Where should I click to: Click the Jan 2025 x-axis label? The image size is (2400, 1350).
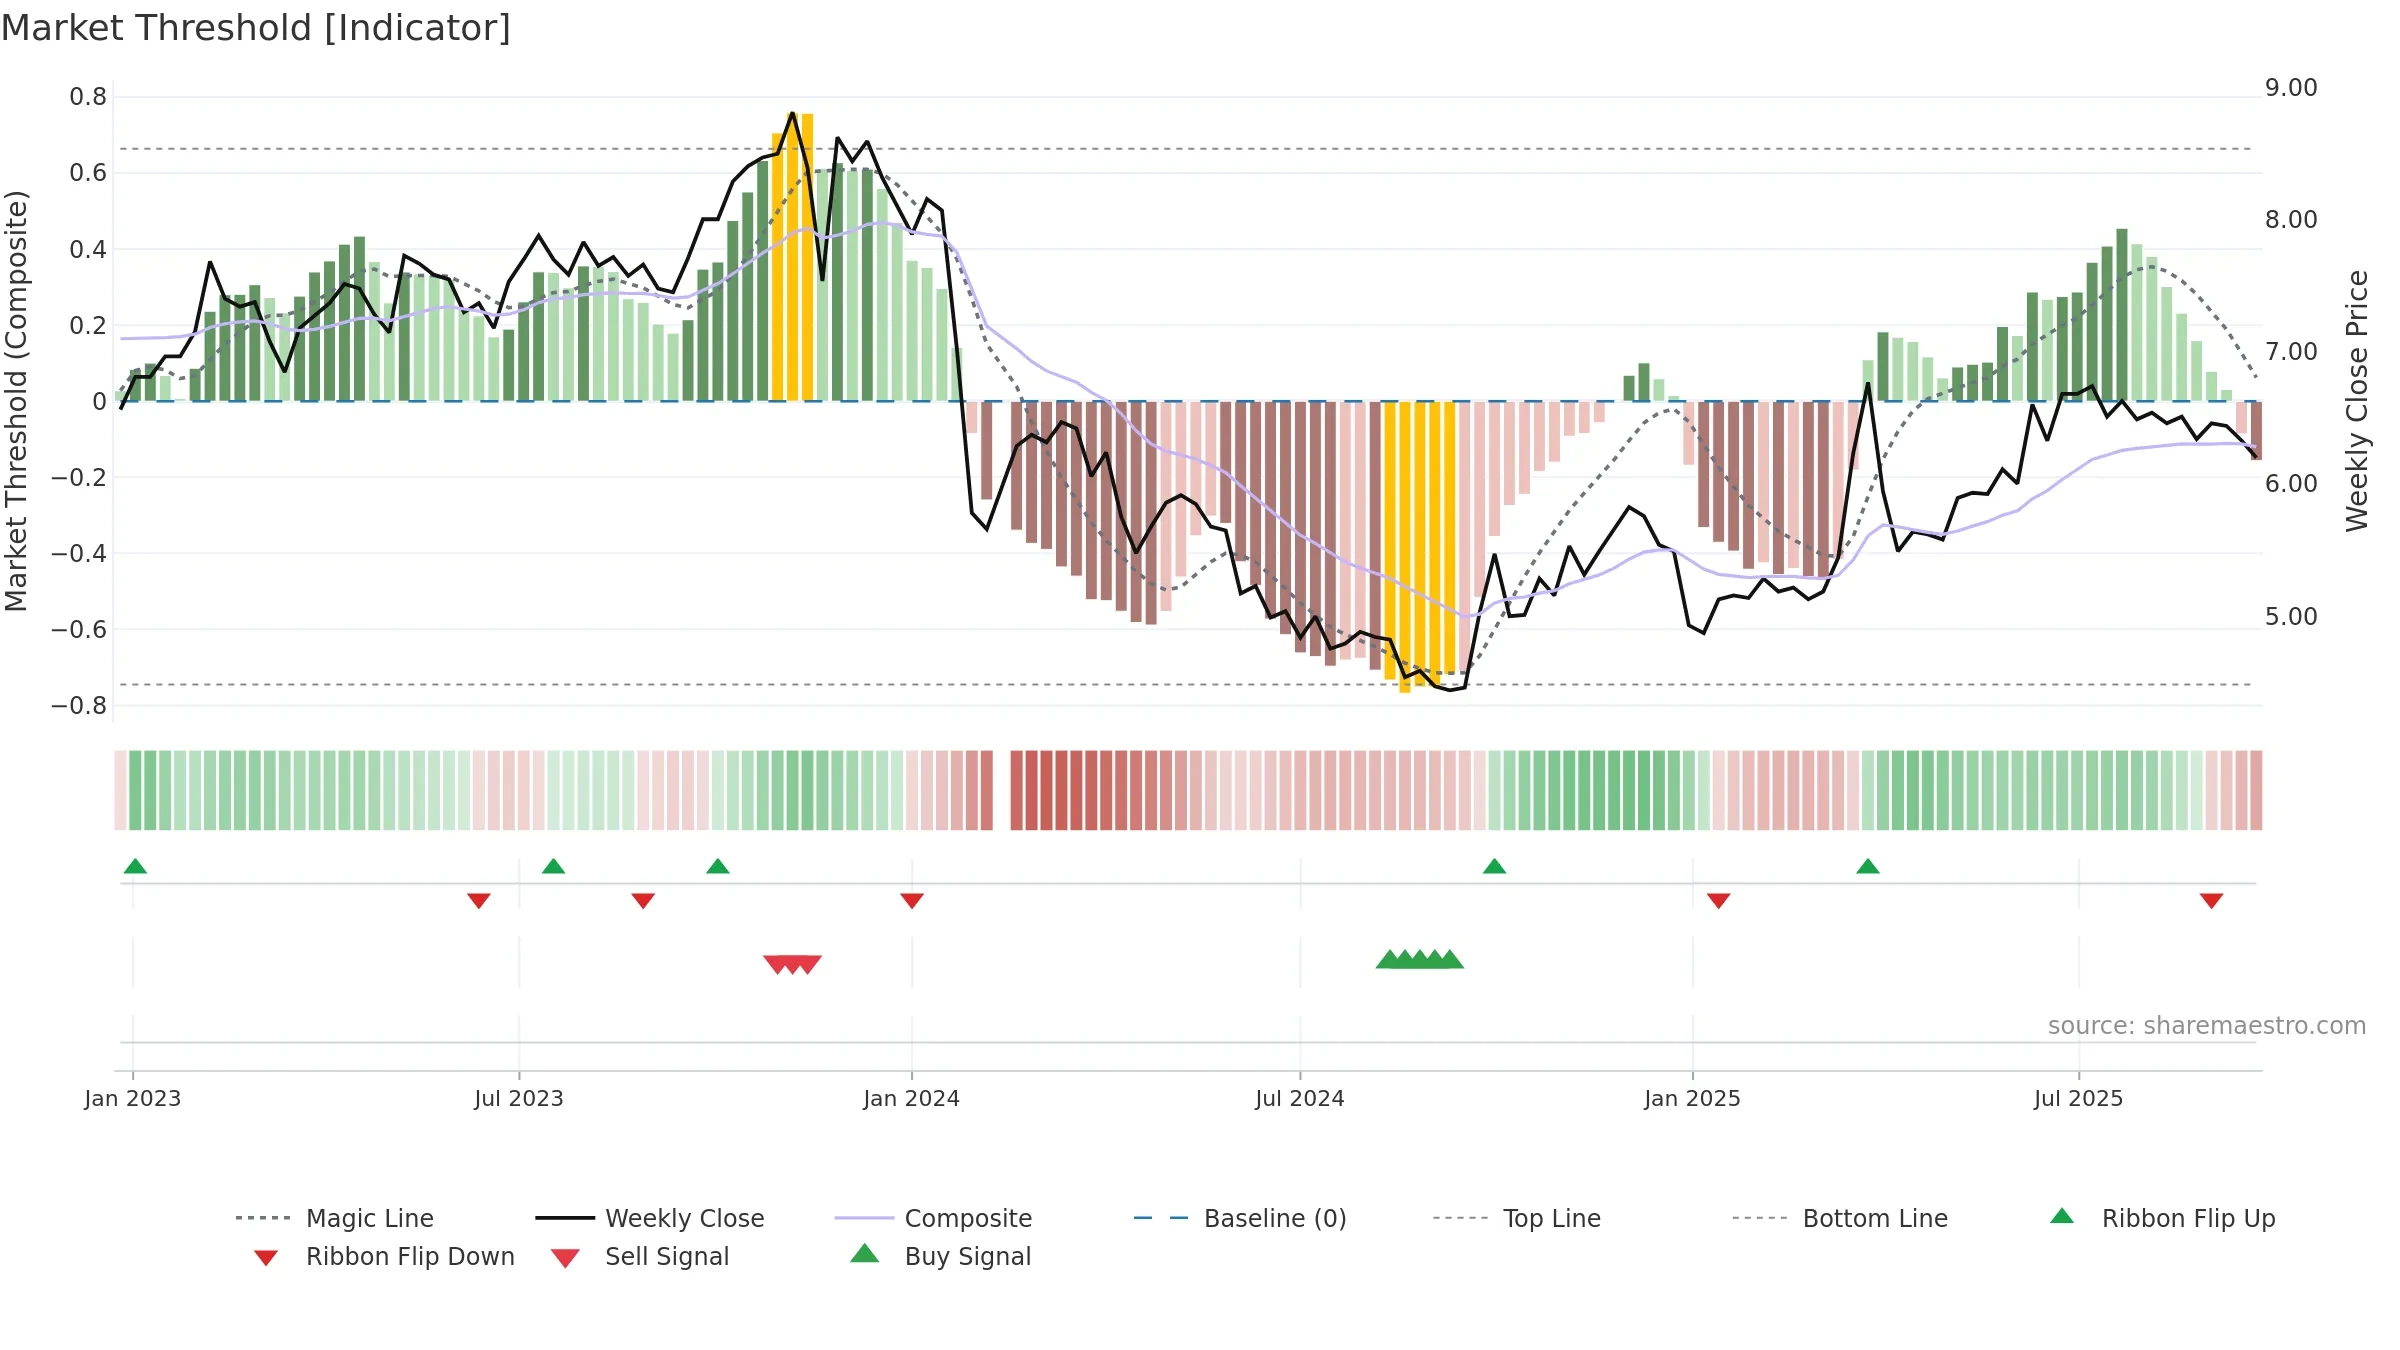pos(1693,1098)
